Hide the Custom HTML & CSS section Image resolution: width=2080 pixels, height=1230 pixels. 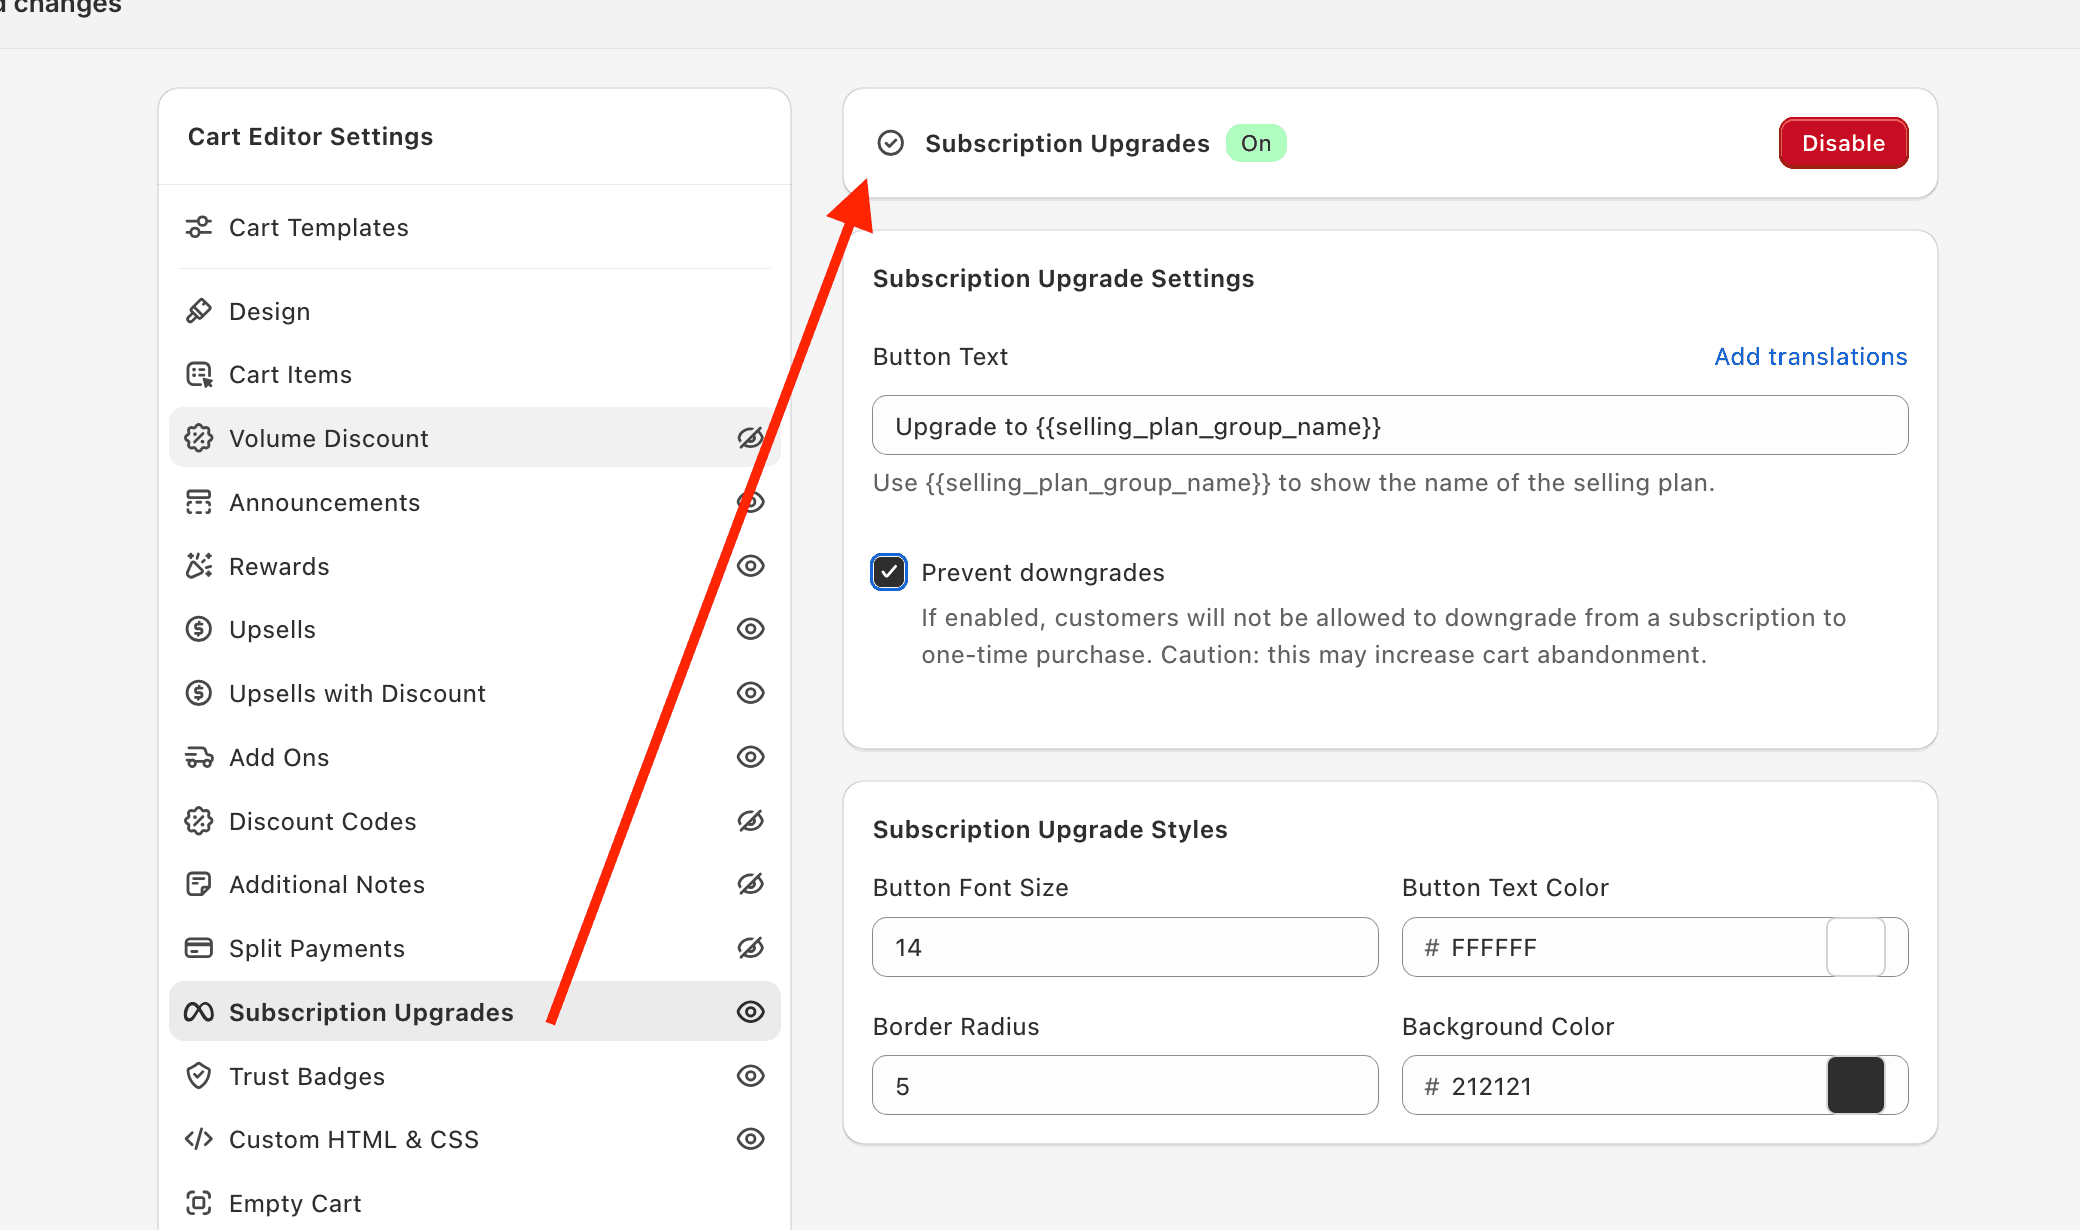click(751, 1139)
